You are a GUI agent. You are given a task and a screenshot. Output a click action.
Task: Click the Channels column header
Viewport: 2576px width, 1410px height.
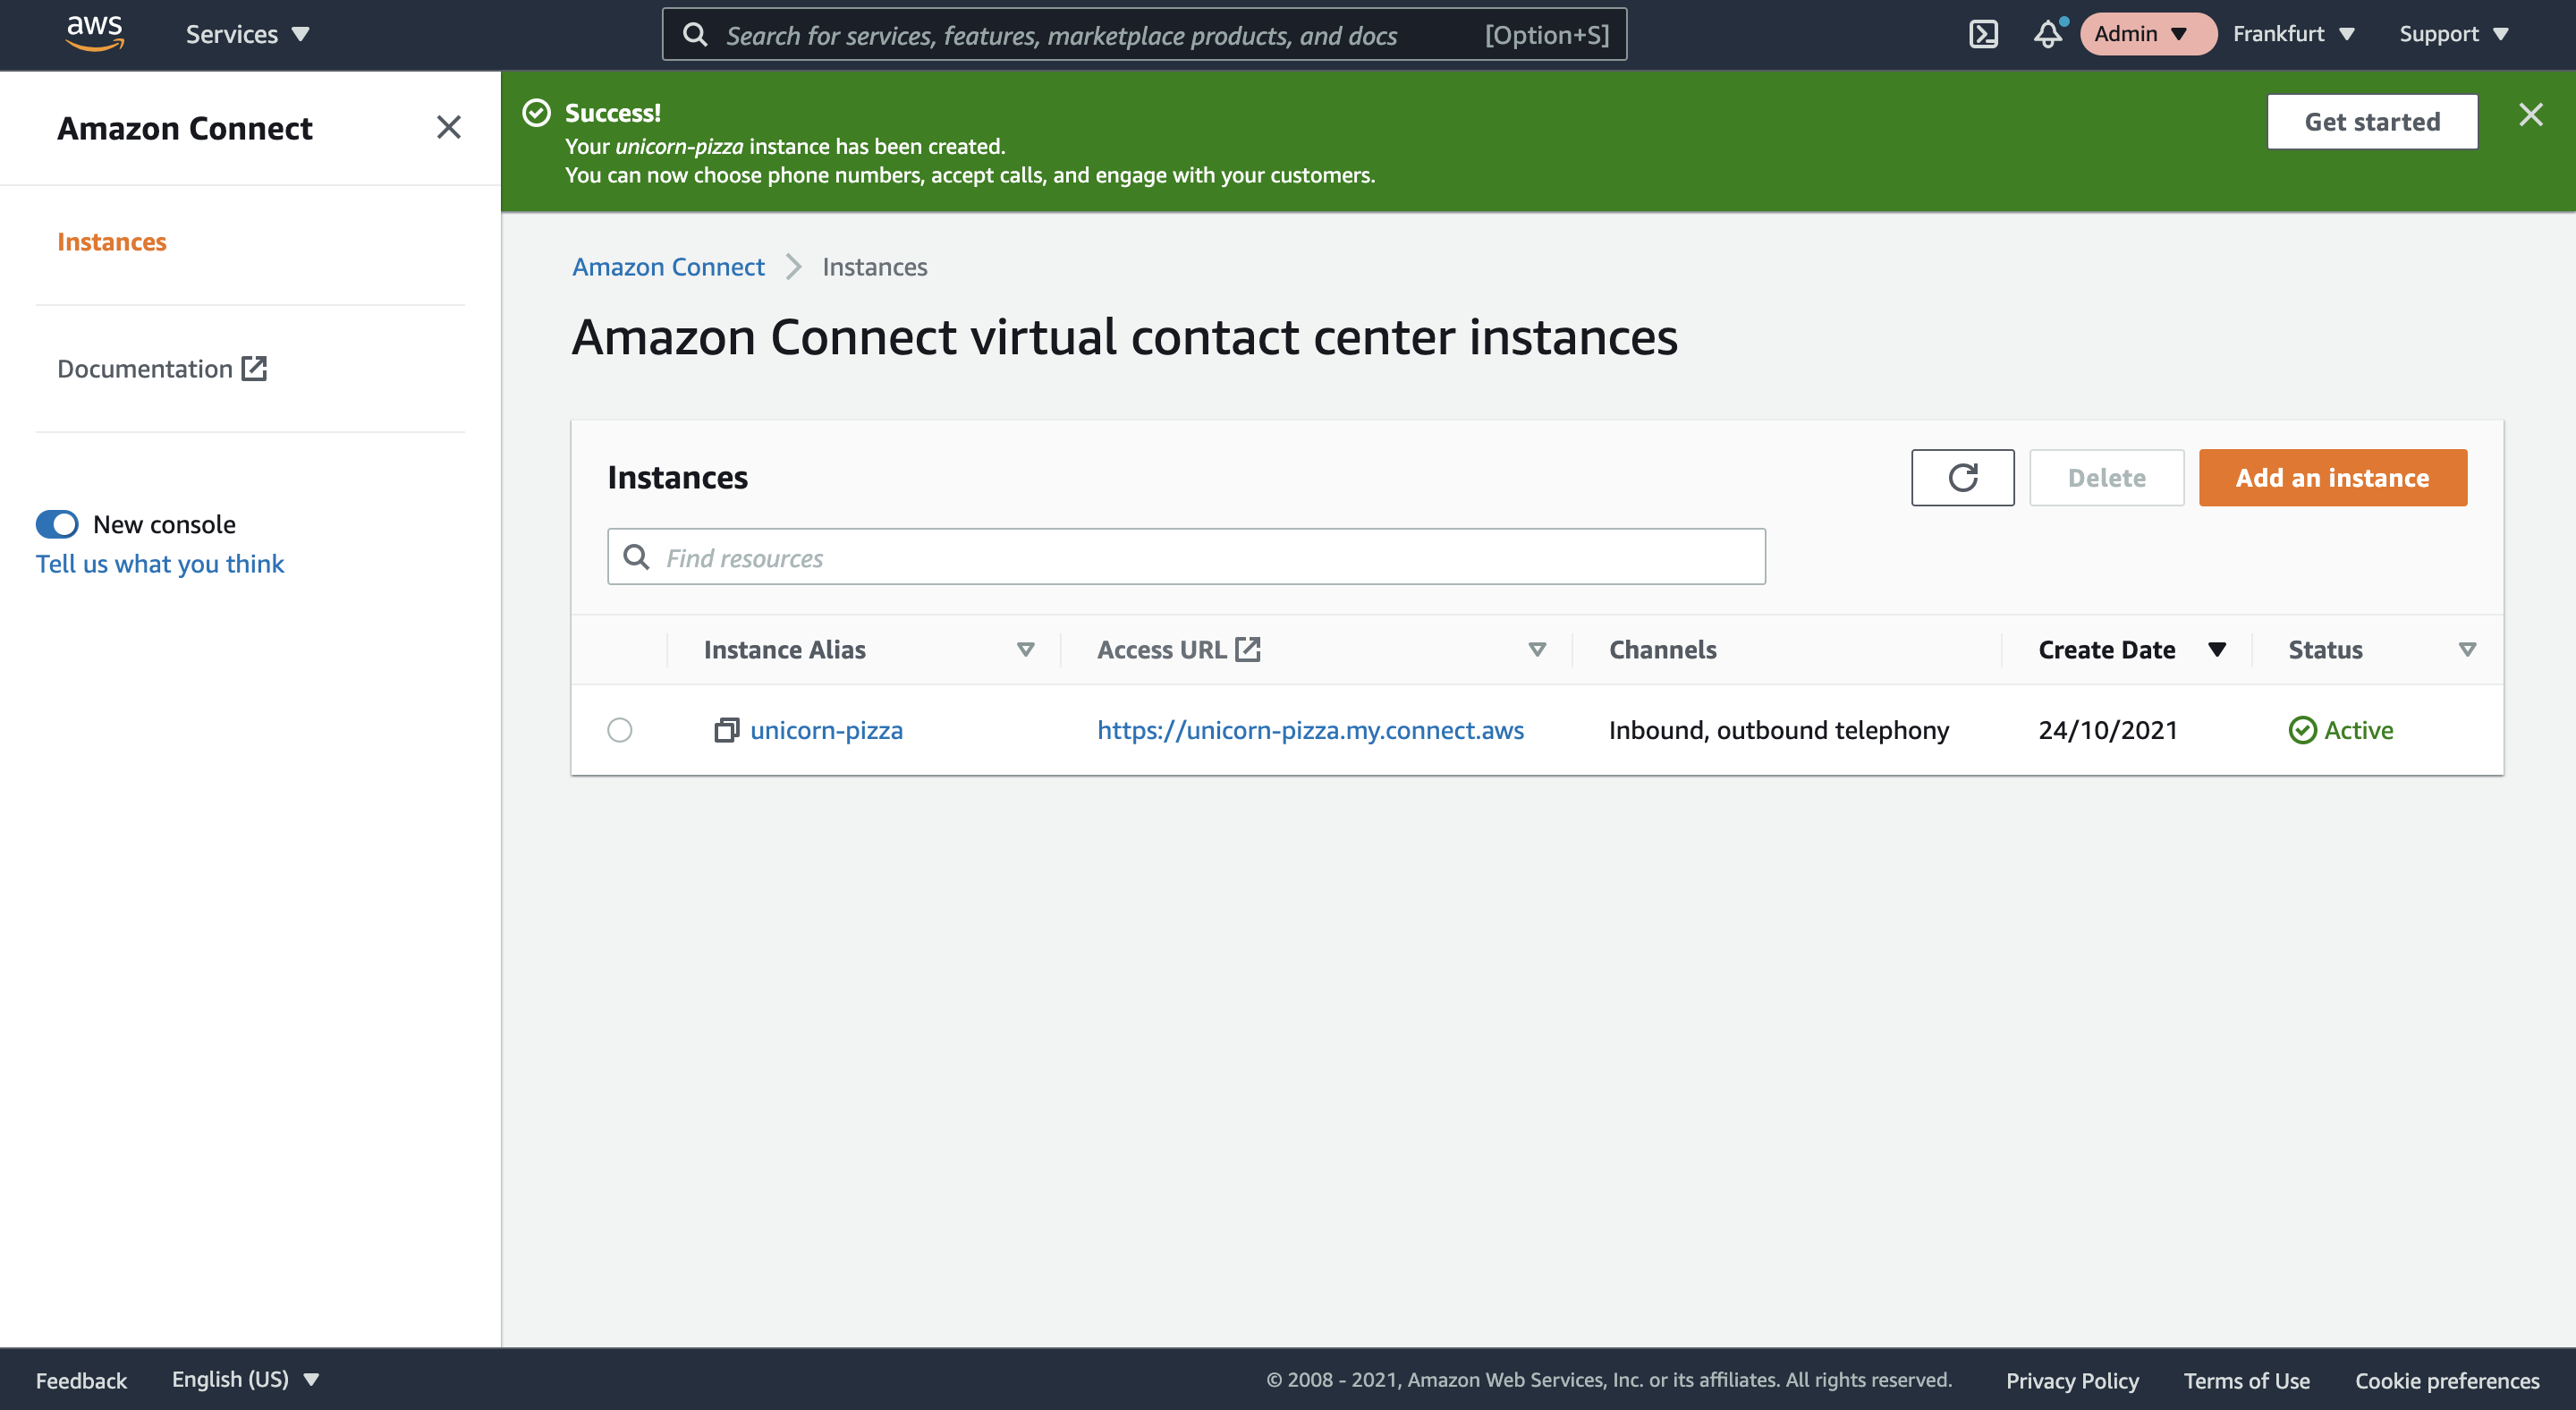click(x=1662, y=650)
